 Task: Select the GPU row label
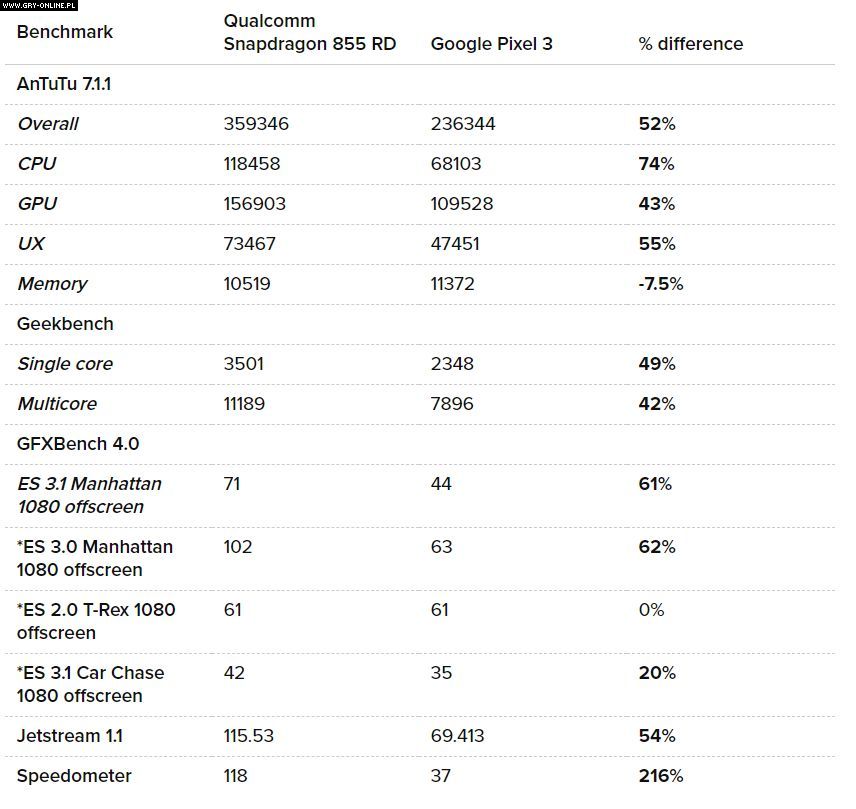37,204
